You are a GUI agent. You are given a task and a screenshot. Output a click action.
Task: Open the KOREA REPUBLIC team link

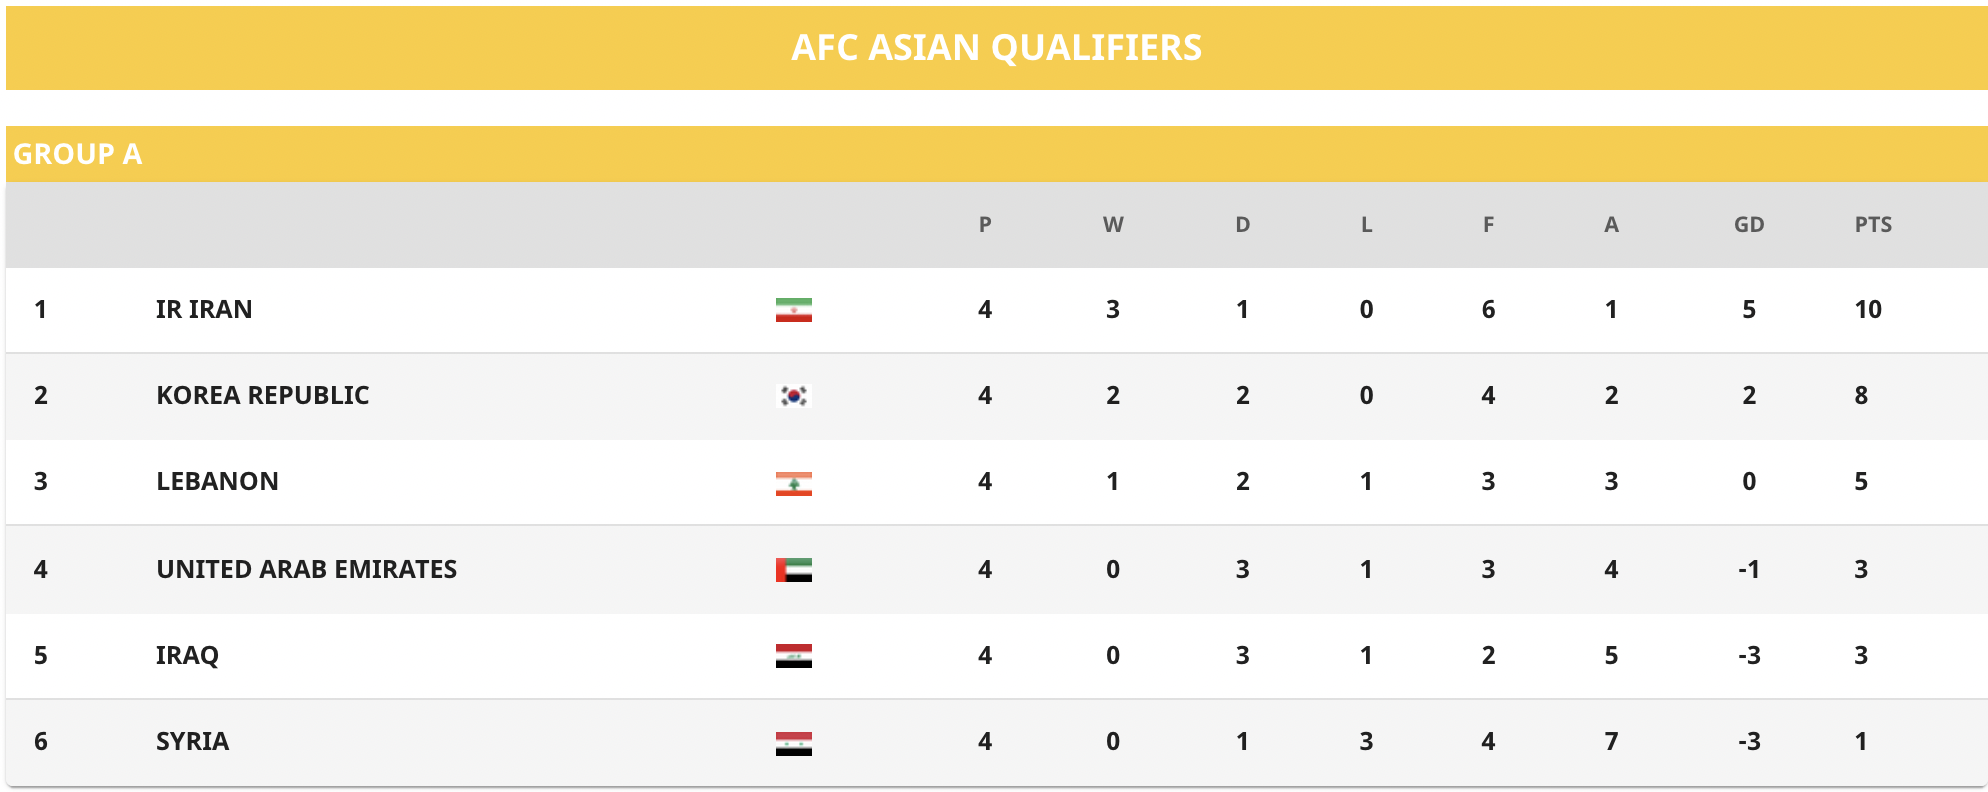(x=263, y=395)
